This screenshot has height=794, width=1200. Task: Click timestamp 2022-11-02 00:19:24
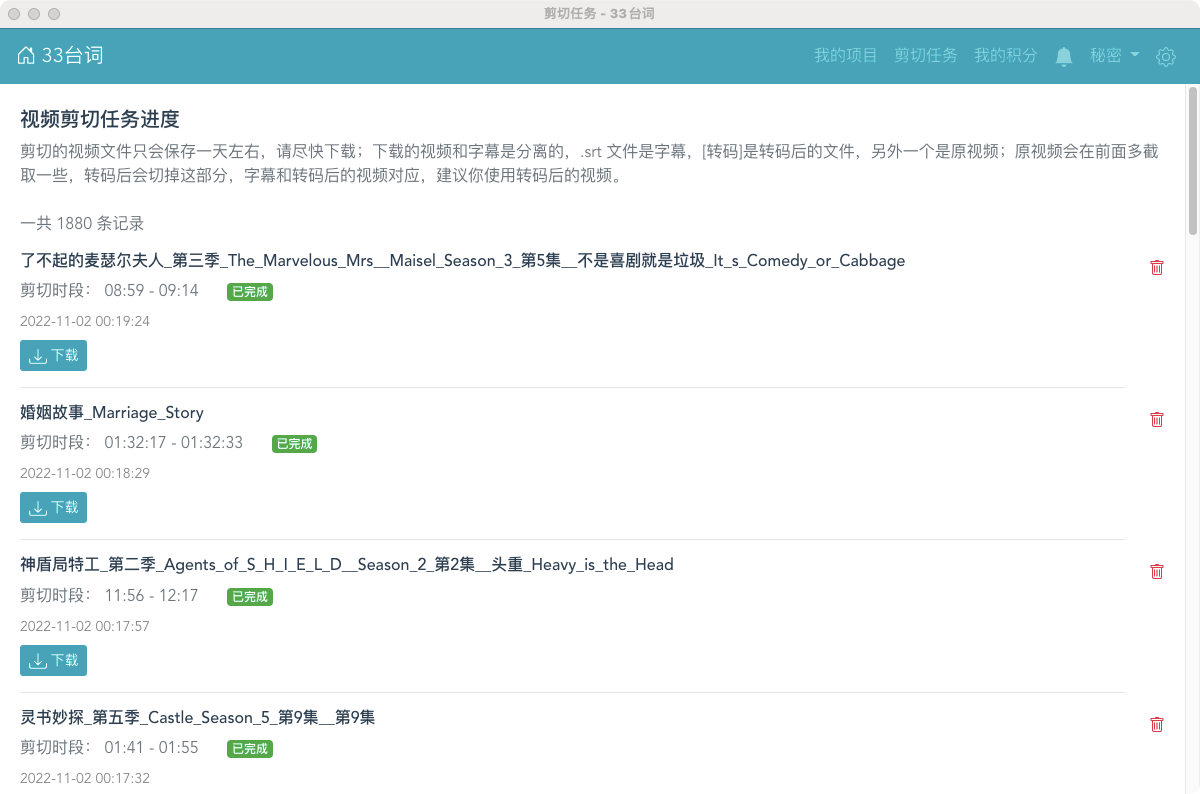coord(85,322)
